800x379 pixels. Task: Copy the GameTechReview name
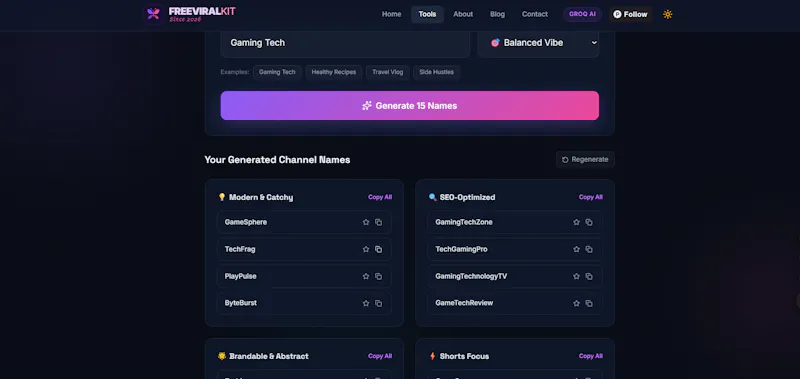pos(589,304)
